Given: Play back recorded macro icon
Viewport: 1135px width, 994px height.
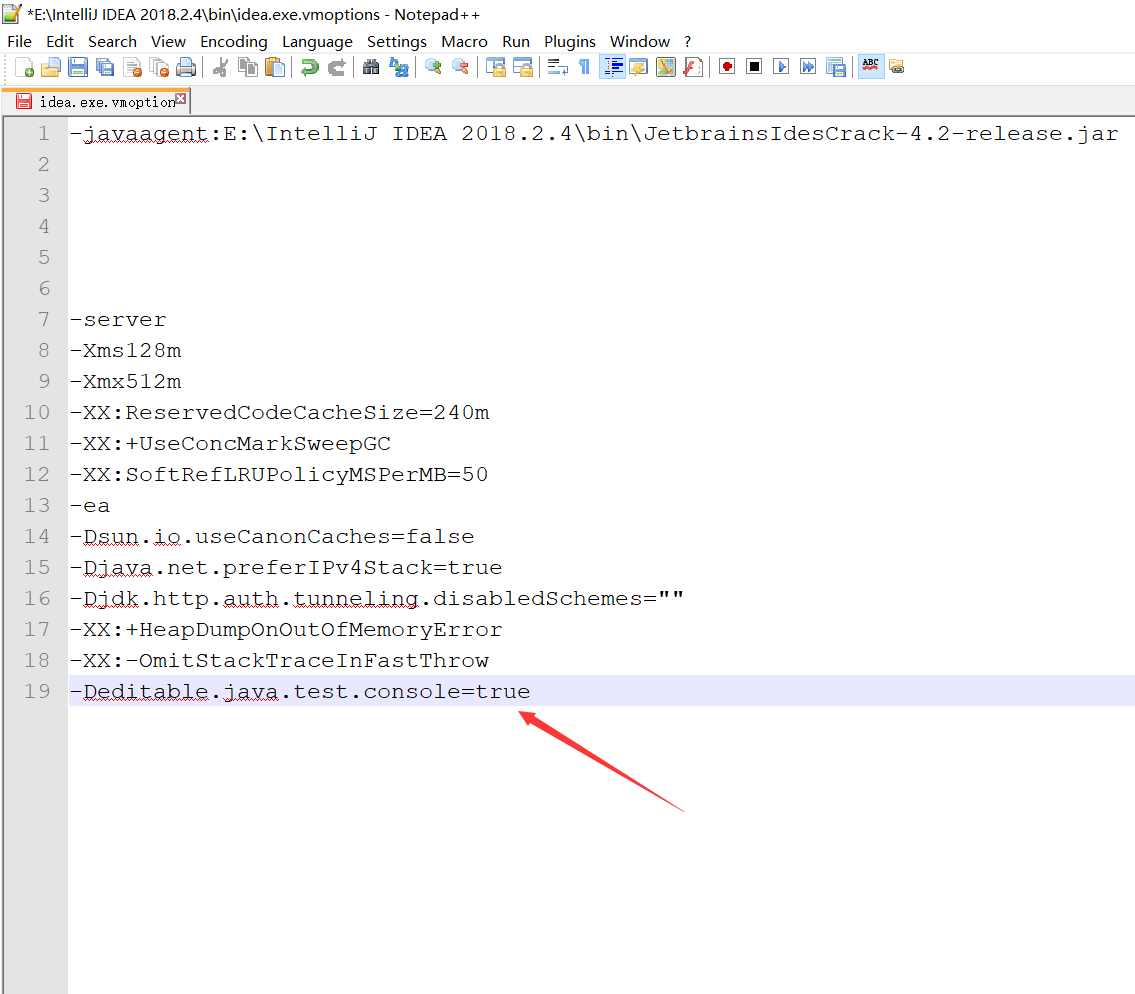Looking at the screenshot, I should (781, 67).
